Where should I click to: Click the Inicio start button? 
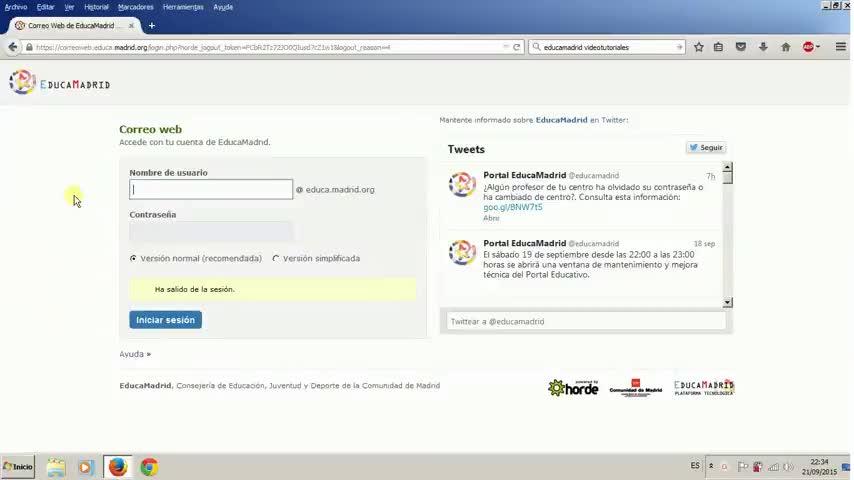click(x=18, y=467)
